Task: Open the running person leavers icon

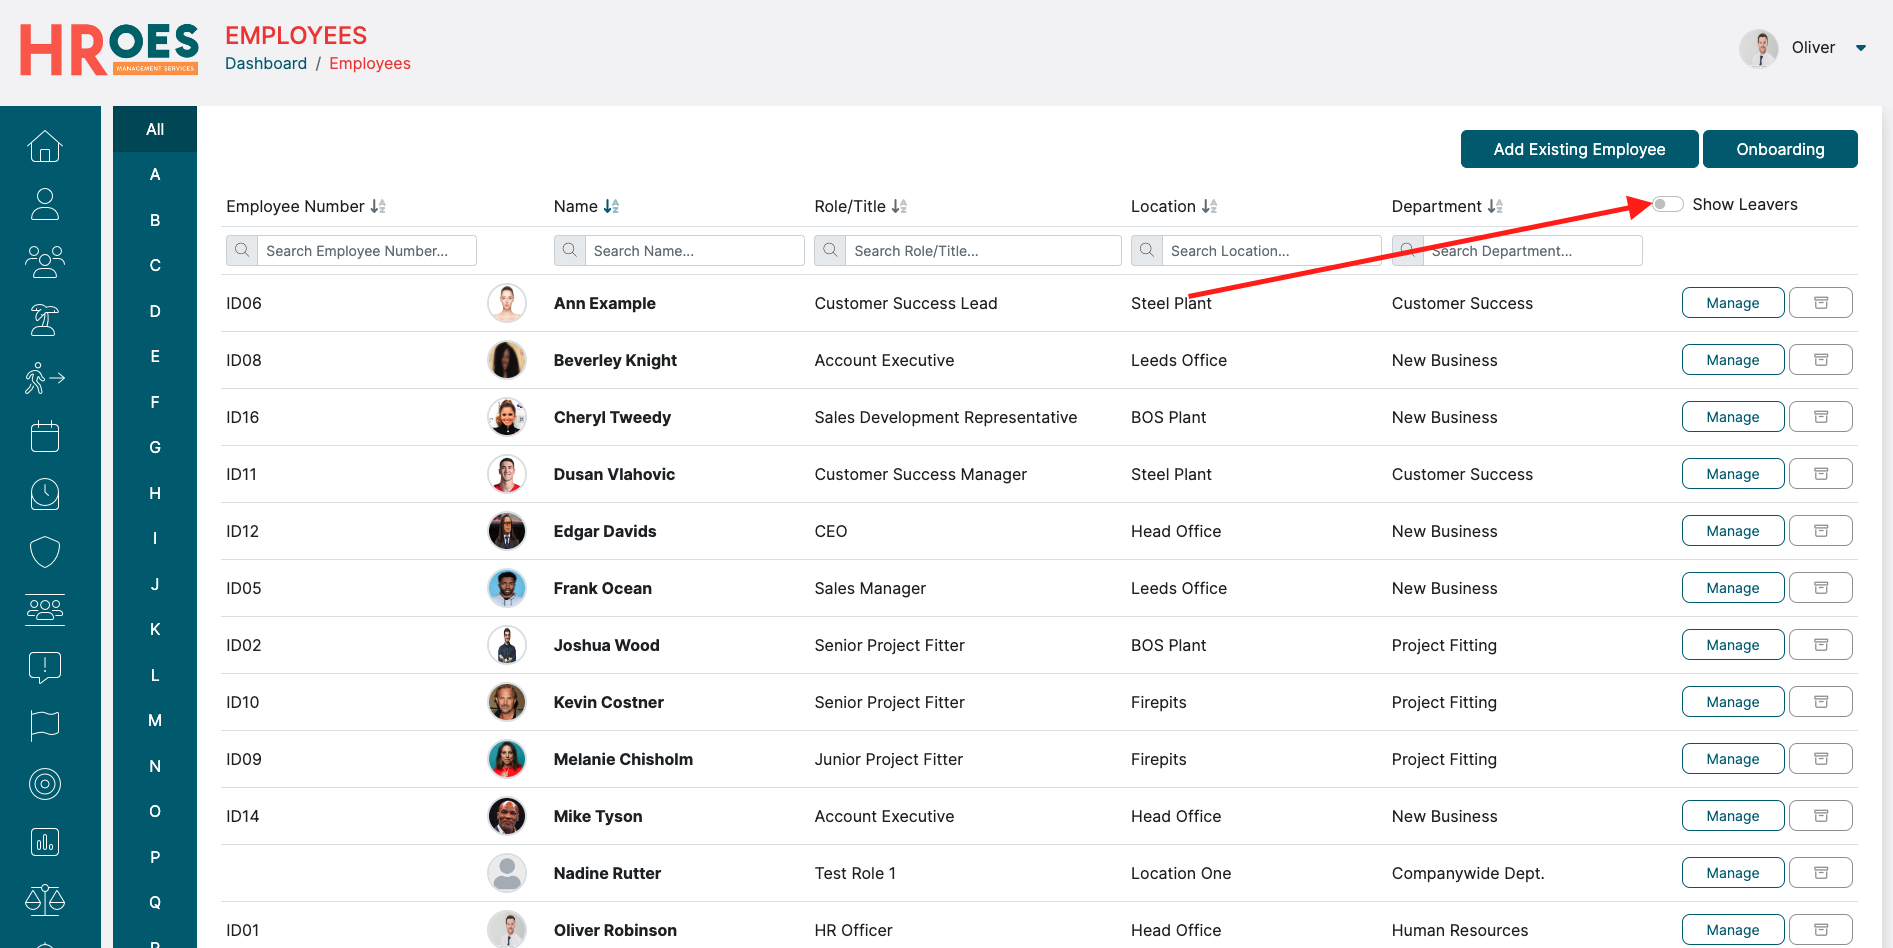Action: (45, 378)
